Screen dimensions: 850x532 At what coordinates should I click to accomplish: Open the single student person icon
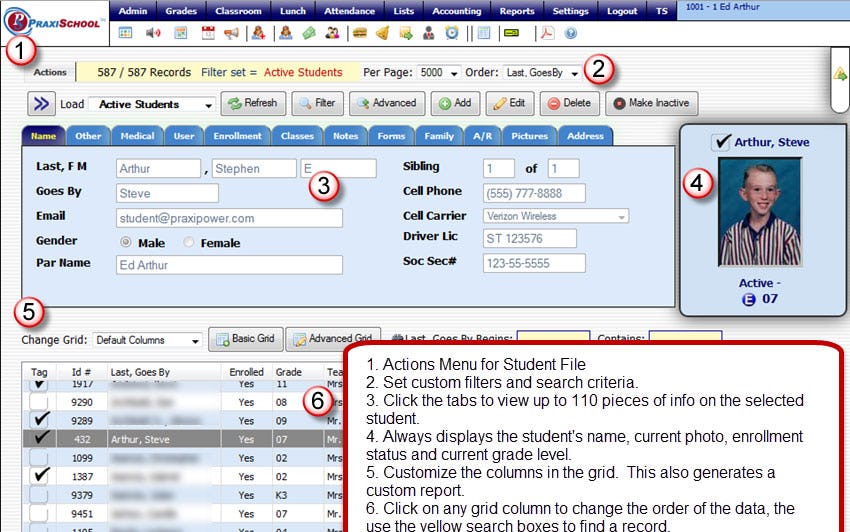286,33
